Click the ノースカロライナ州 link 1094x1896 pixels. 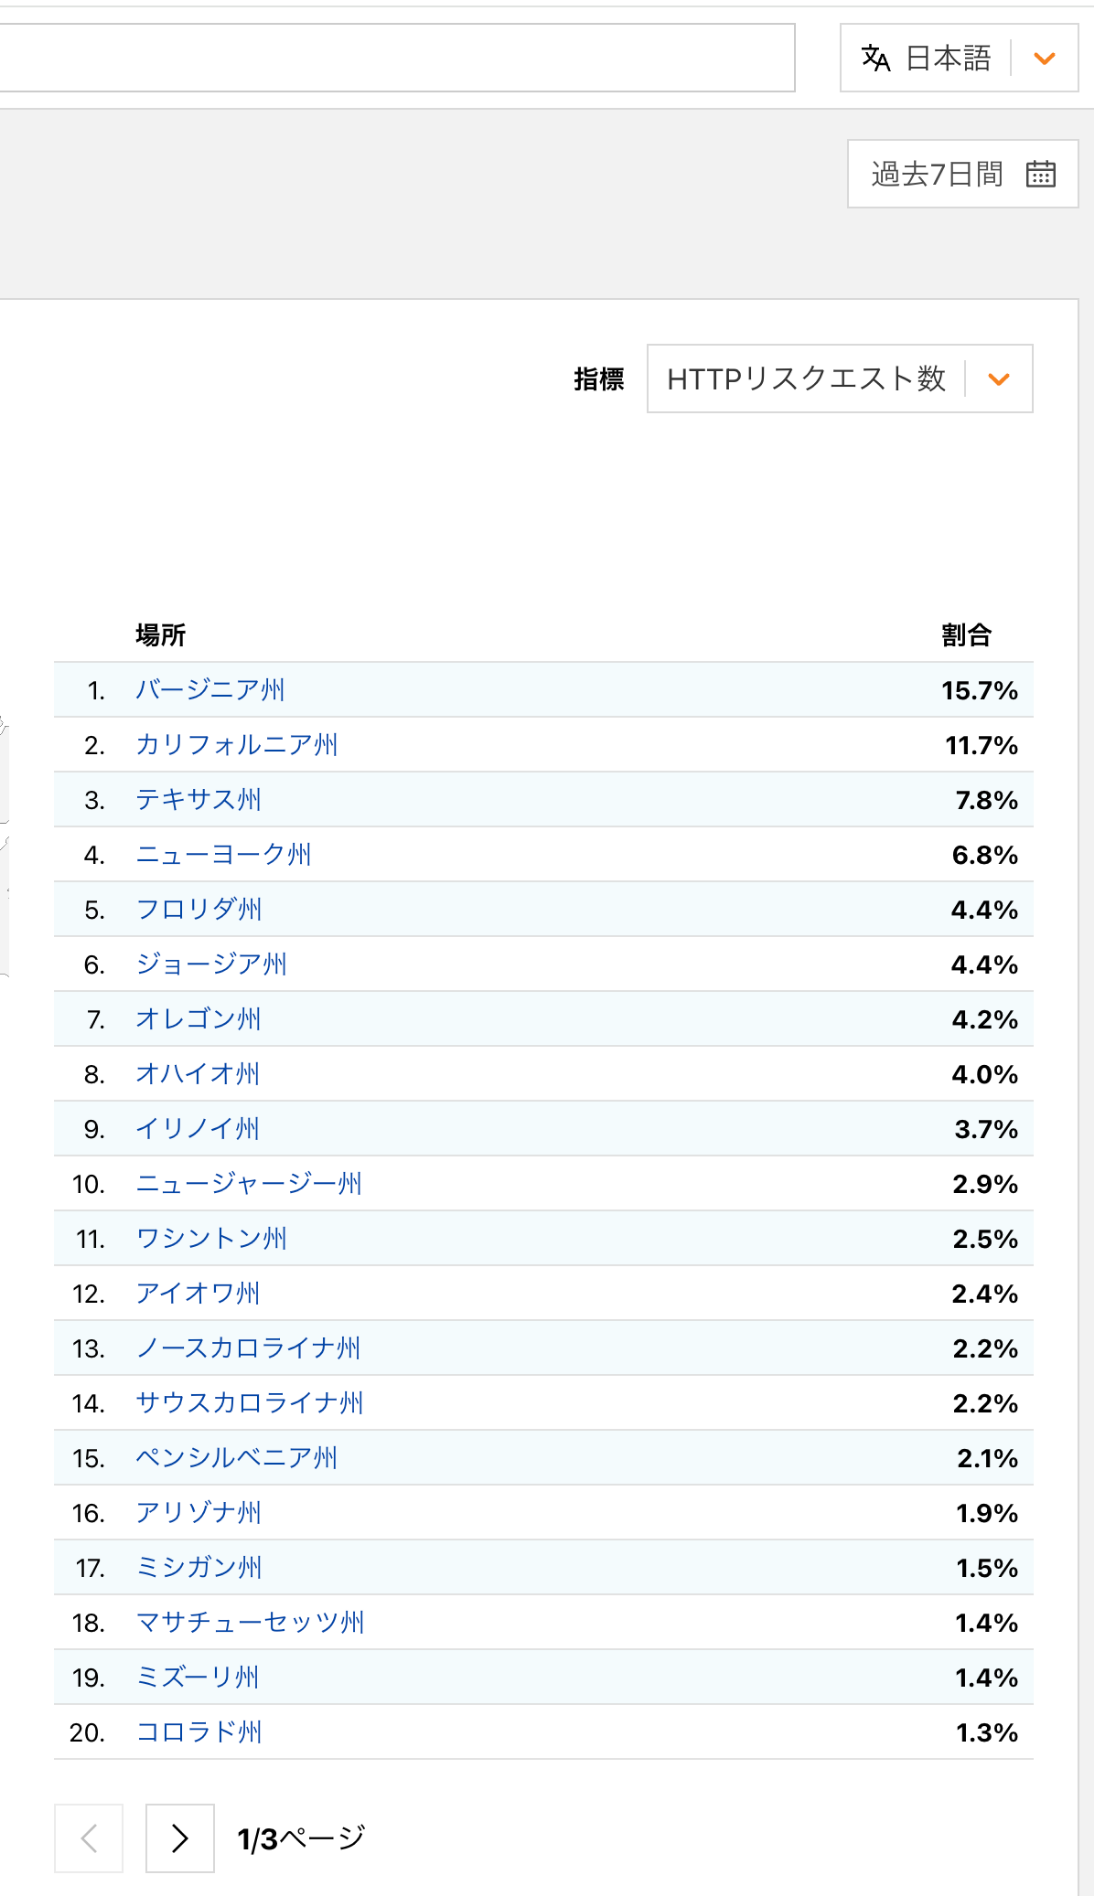[x=248, y=1348]
